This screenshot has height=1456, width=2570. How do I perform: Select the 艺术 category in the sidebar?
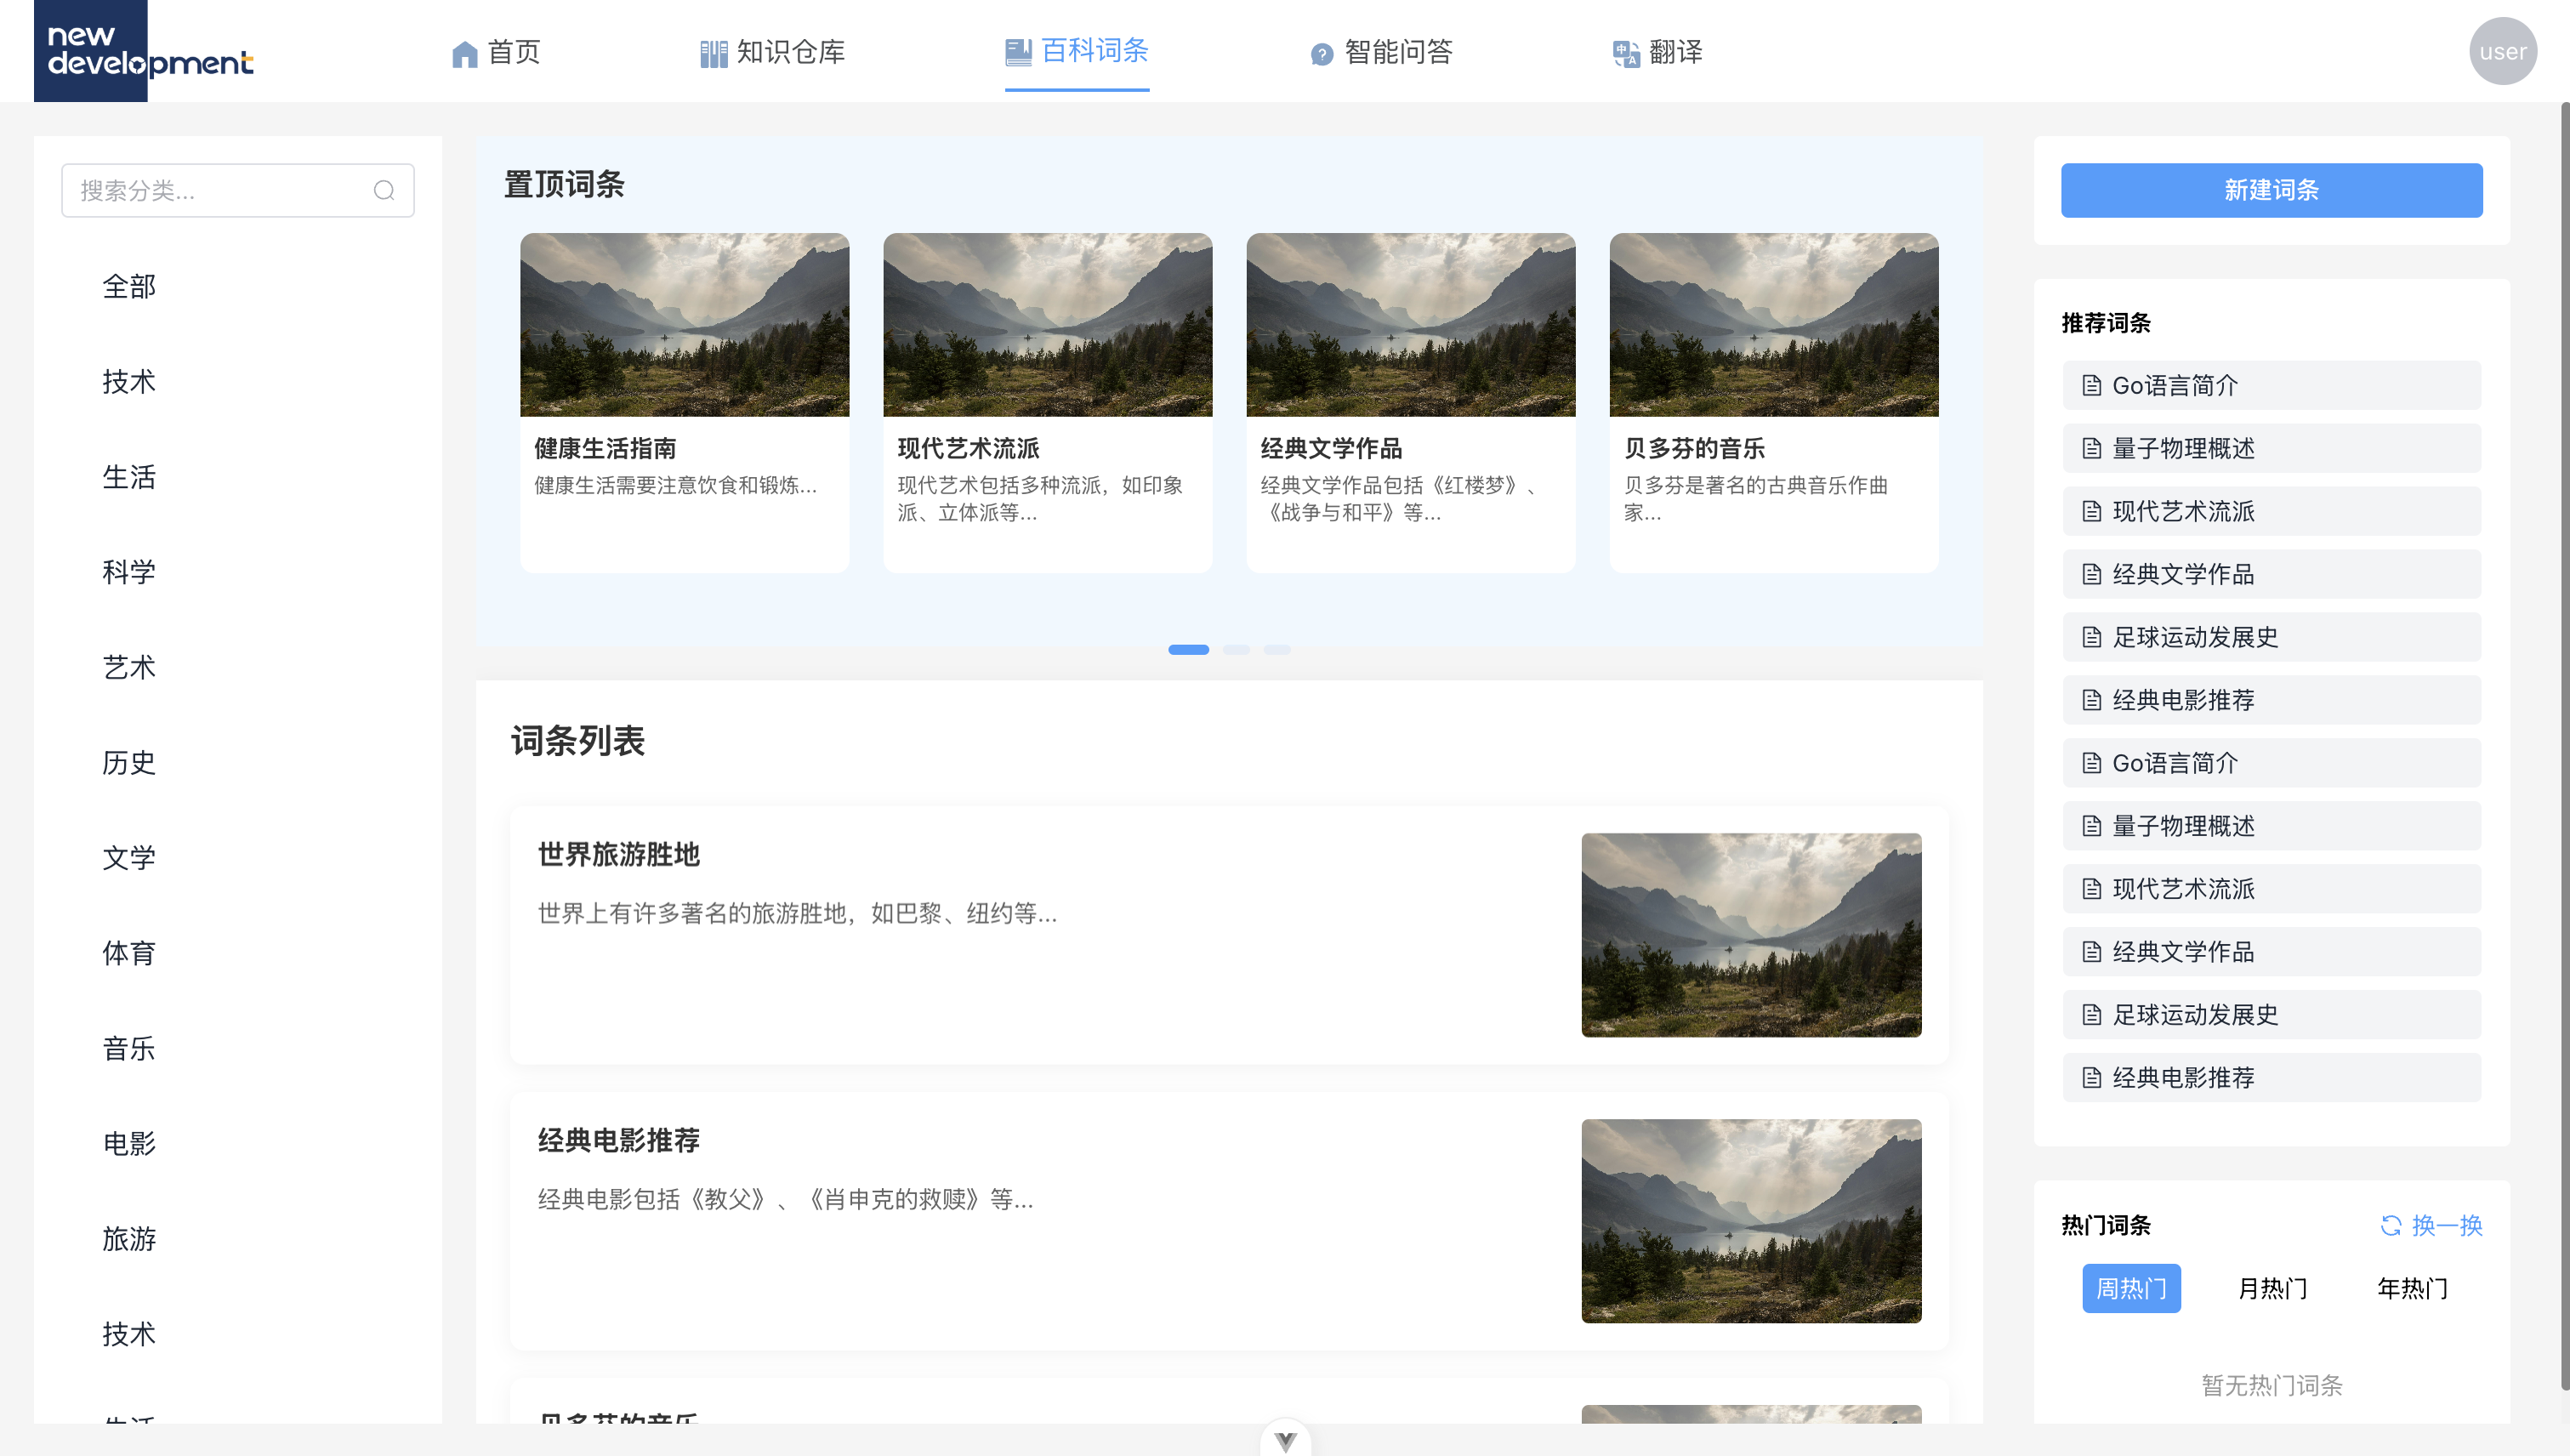(x=129, y=667)
